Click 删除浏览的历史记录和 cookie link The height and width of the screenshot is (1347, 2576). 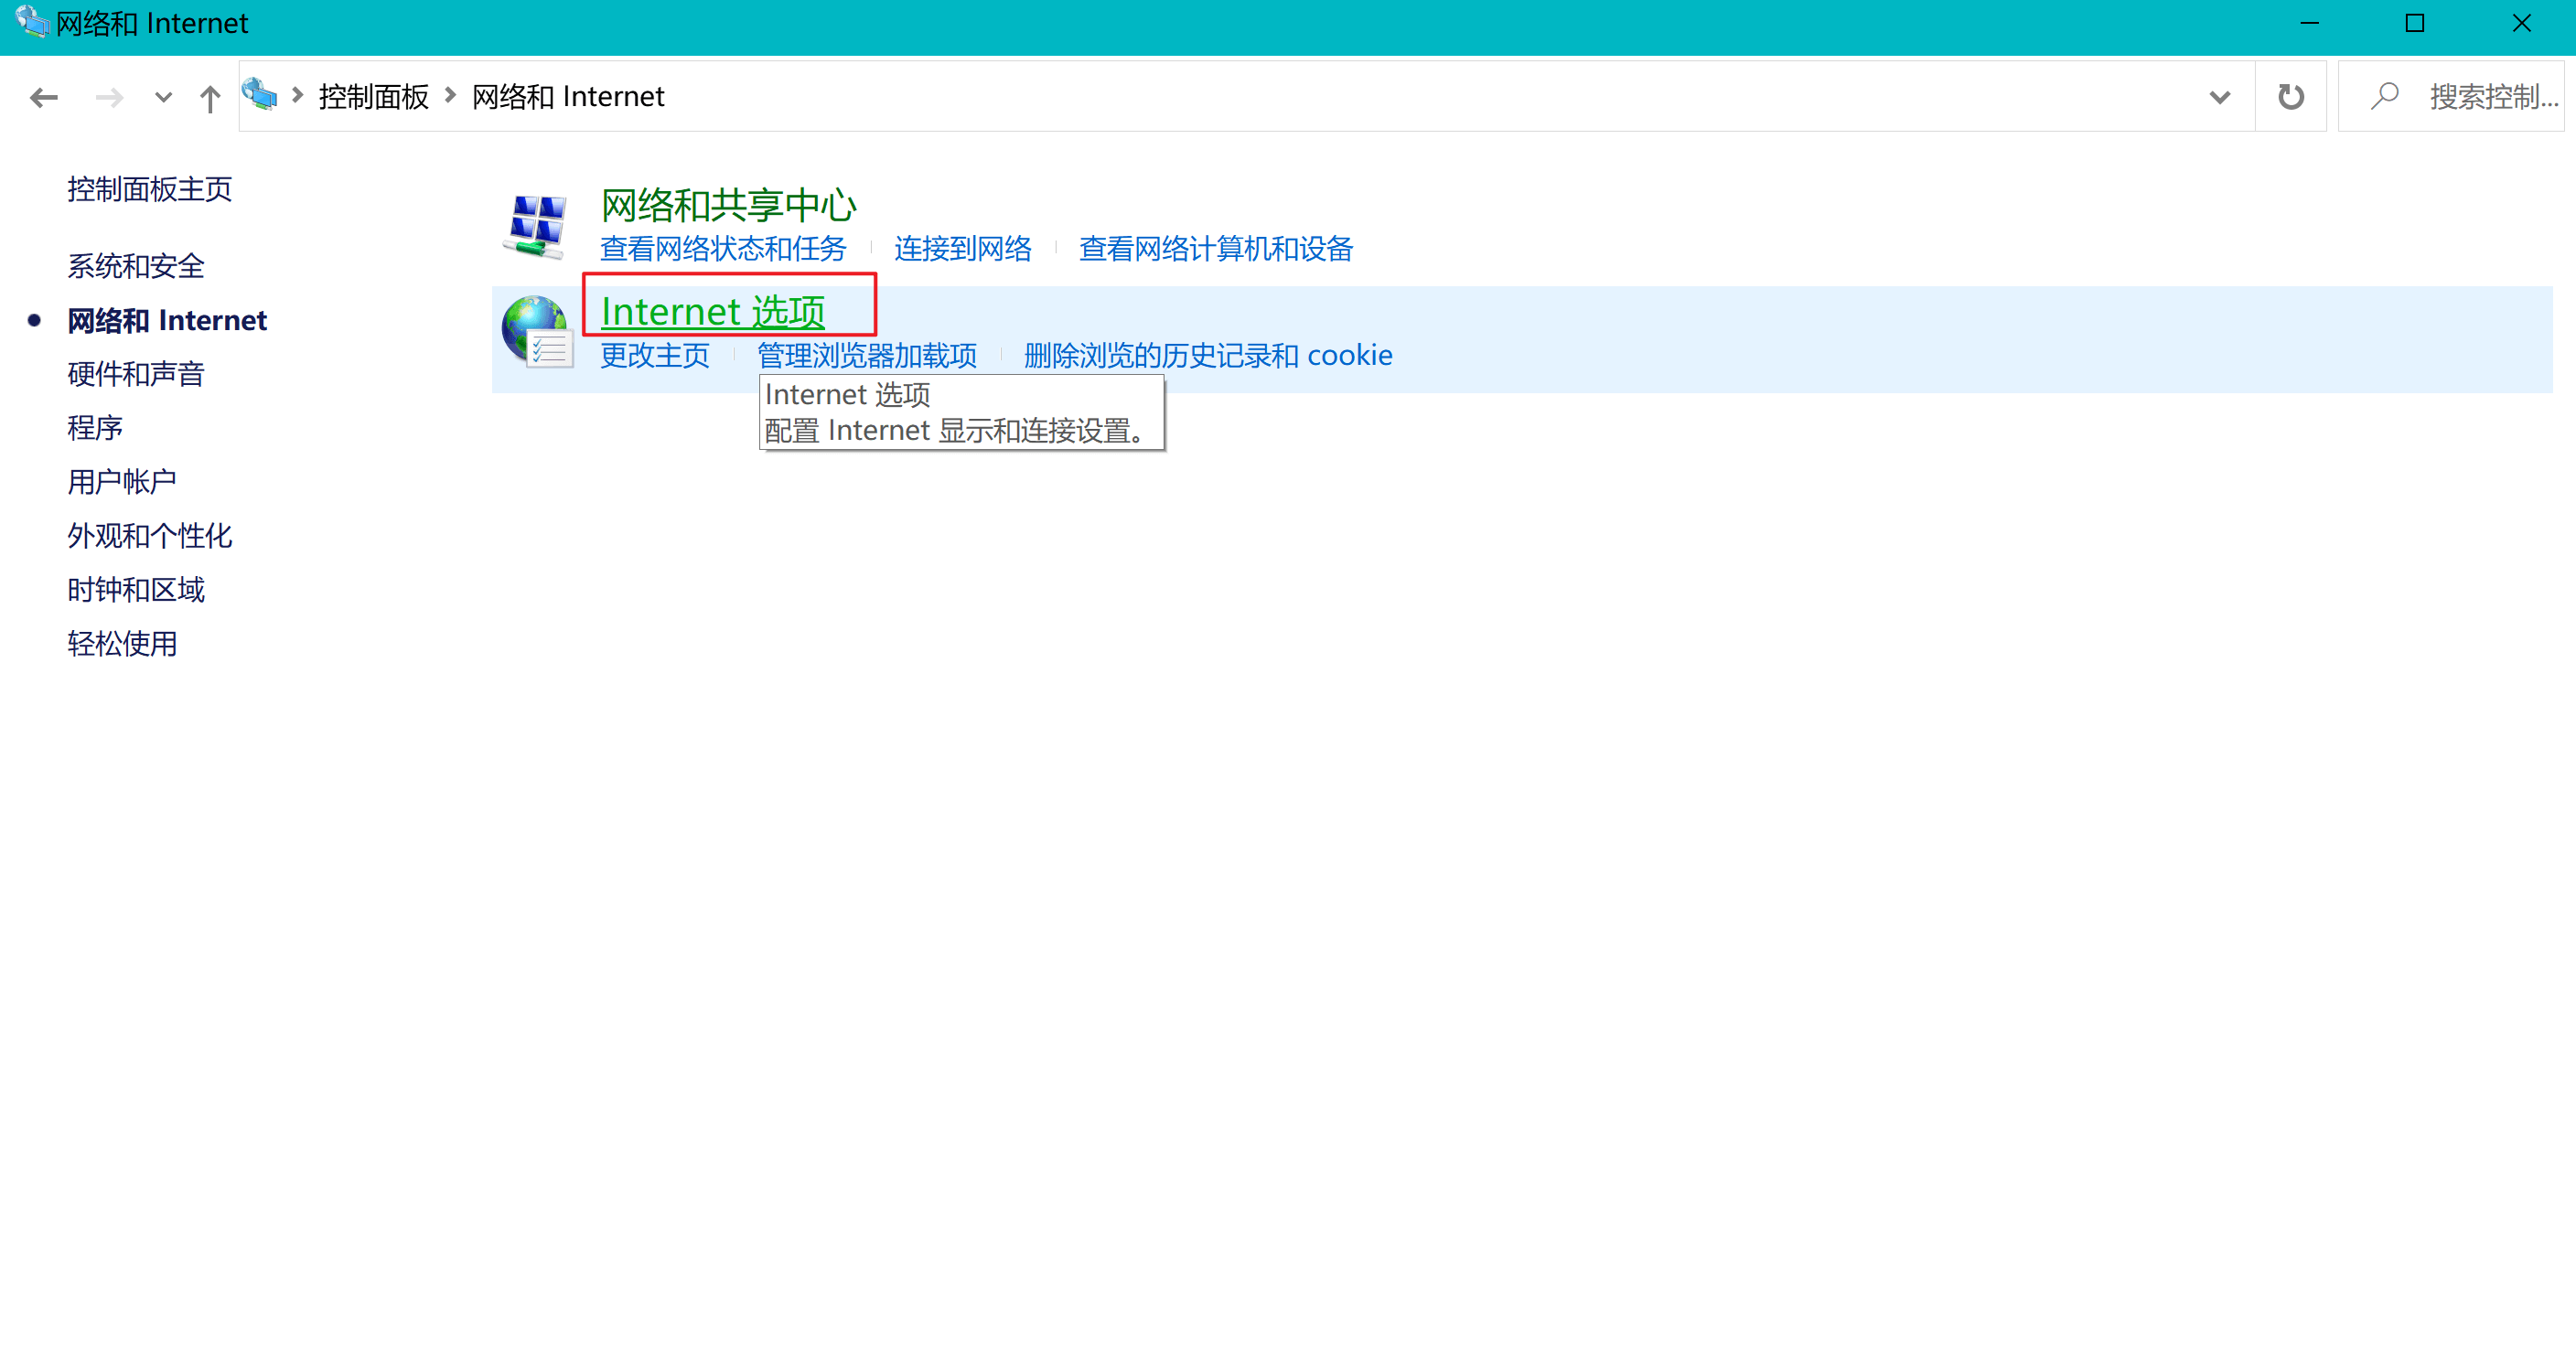click(x=1207, y=356)
